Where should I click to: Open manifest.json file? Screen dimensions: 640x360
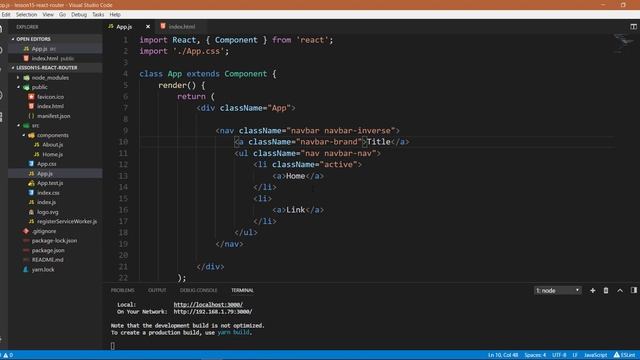click(53, 116)
